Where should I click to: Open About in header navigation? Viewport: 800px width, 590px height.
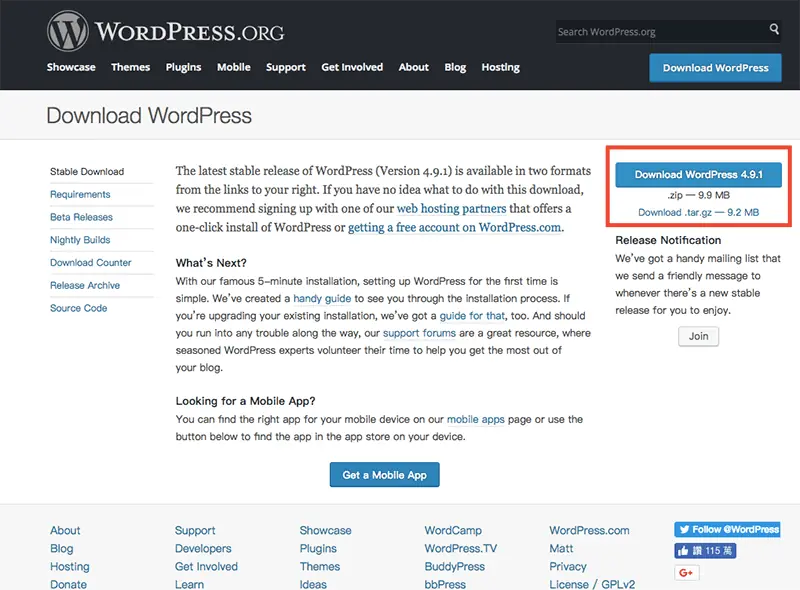pos(414,67)
